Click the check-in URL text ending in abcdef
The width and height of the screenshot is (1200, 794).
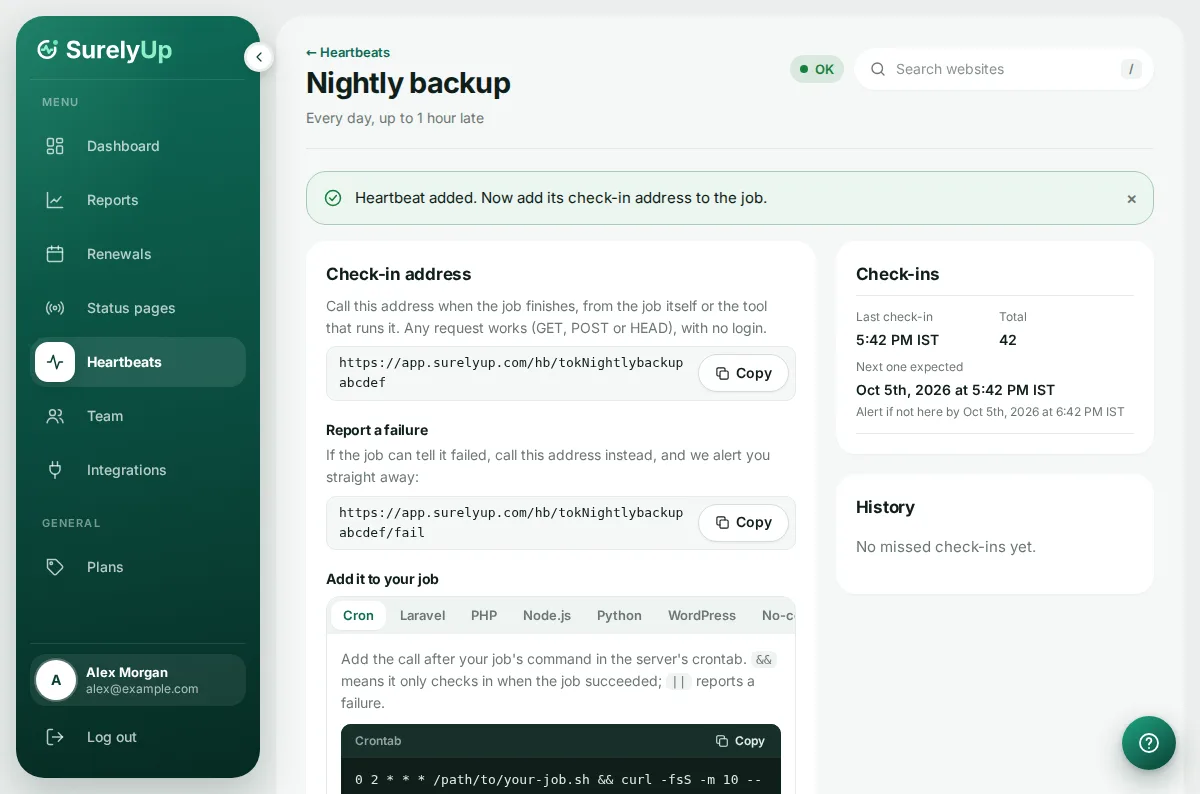click(x=511, y=373)
